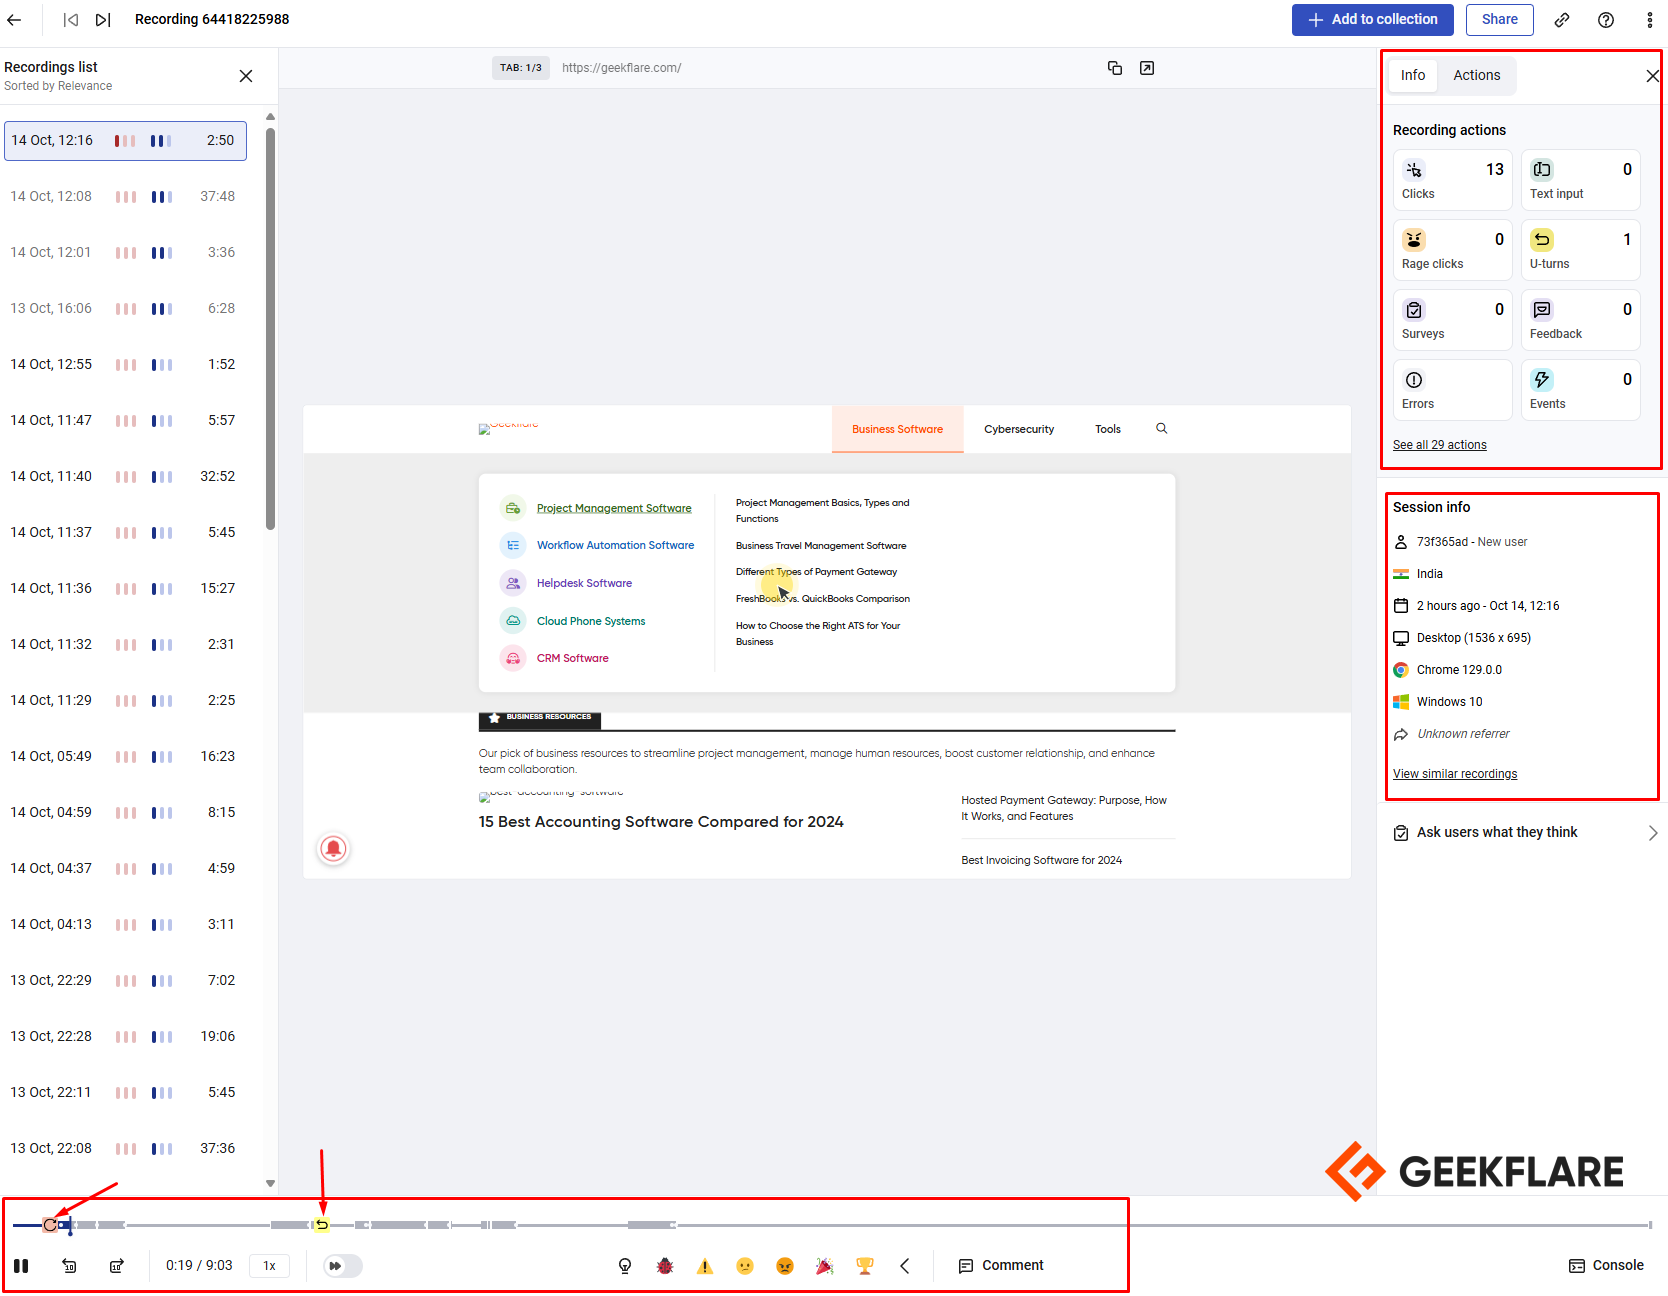Click Cybersecurity menu in recorded page
1668x1296 pixels.
click(1019, 429)
